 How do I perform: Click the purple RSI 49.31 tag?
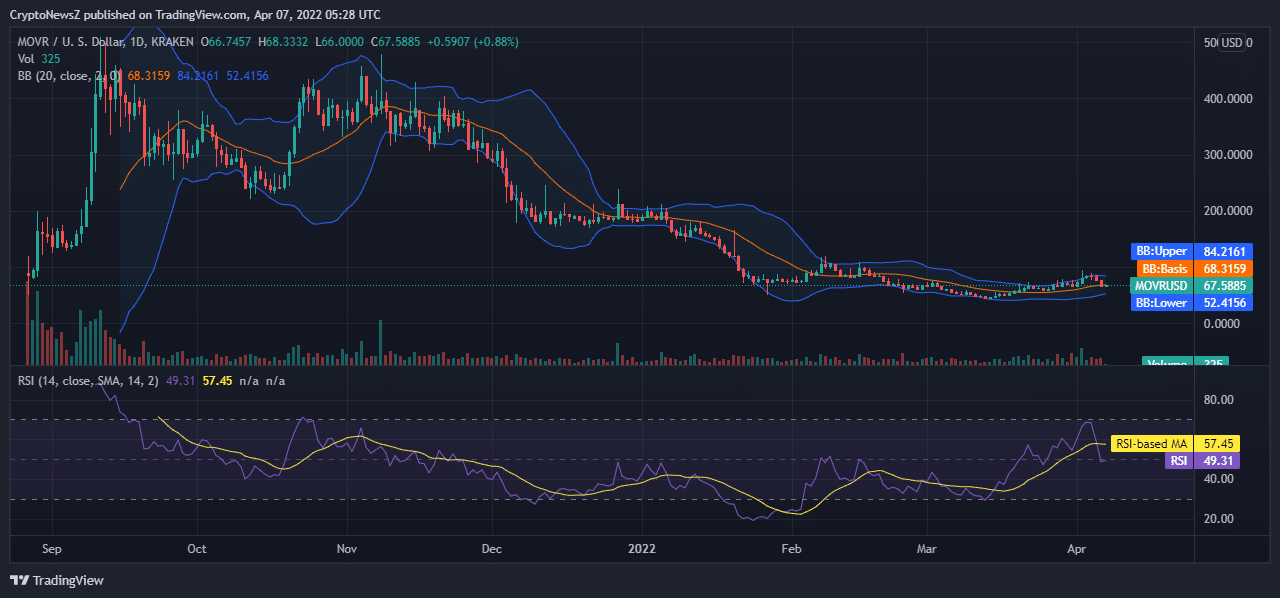[1203, 460]
